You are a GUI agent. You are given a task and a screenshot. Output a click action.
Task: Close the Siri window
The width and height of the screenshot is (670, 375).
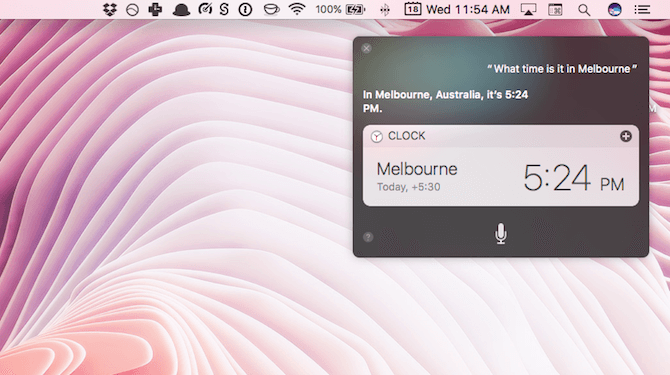tap(366, 48)
